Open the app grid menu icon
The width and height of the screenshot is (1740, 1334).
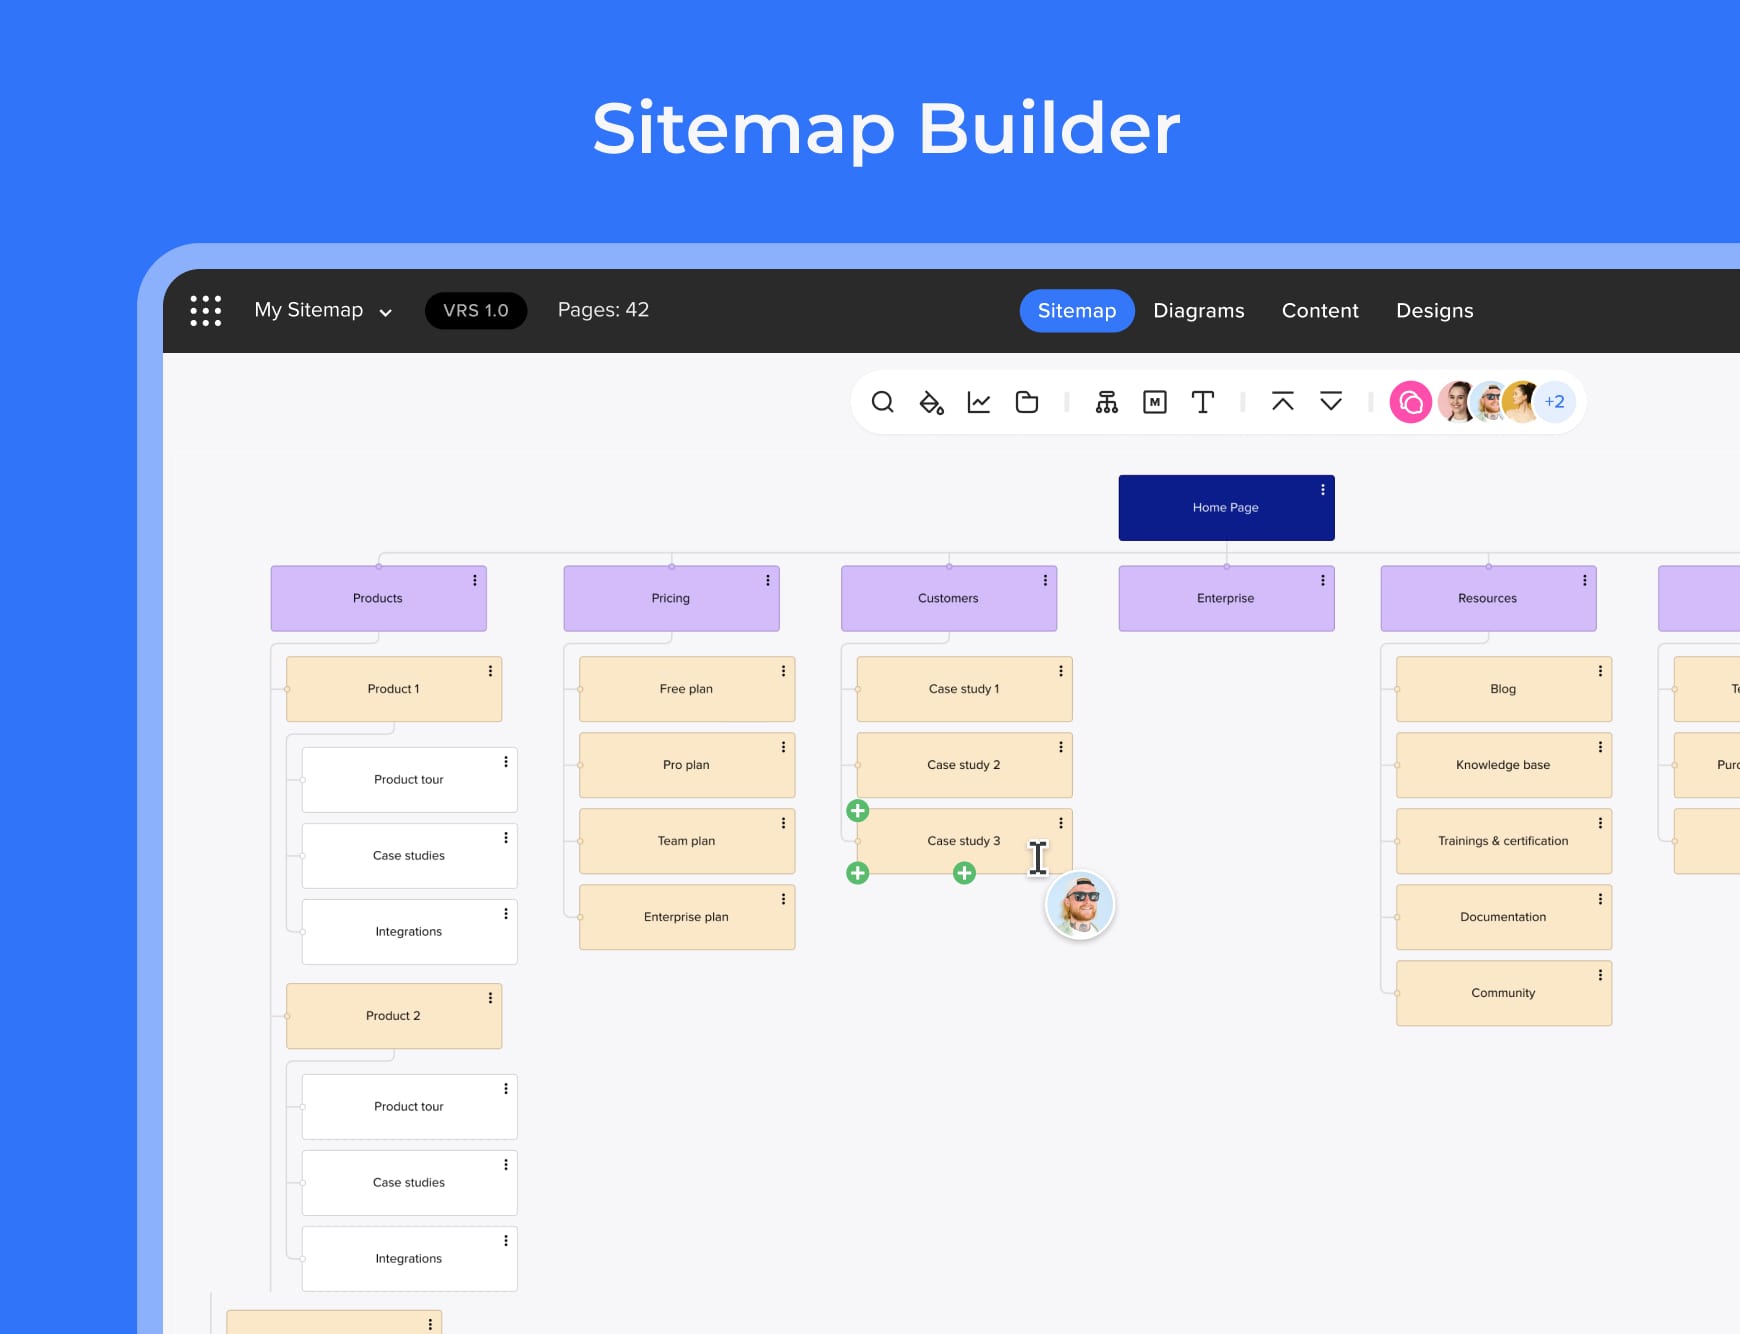point(206,311)
